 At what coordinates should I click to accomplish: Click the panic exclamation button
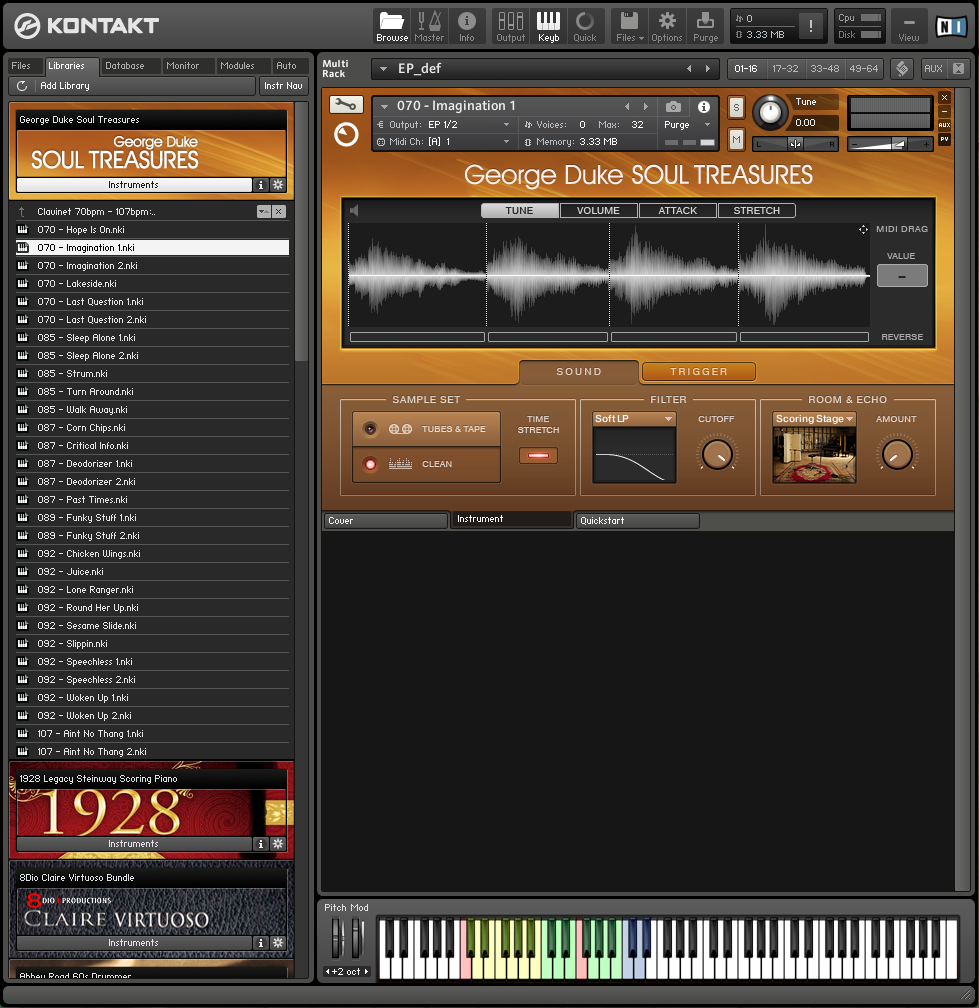[x=811, y=26]
